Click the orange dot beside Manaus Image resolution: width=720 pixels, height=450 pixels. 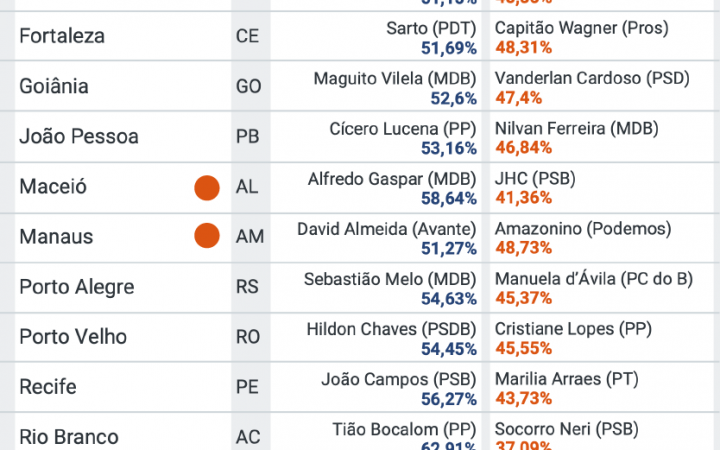pos(207,237)
